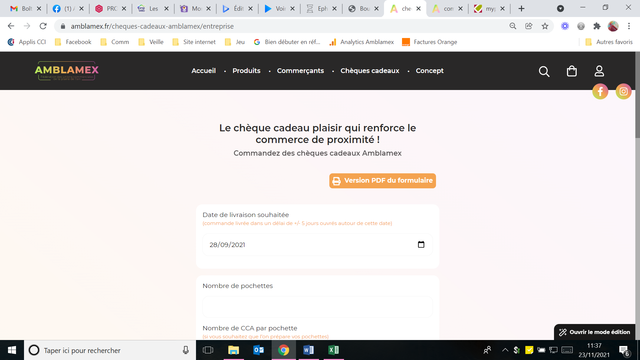
Task: Click the delivery date field 28/09/2021
Action: [317, 244]
